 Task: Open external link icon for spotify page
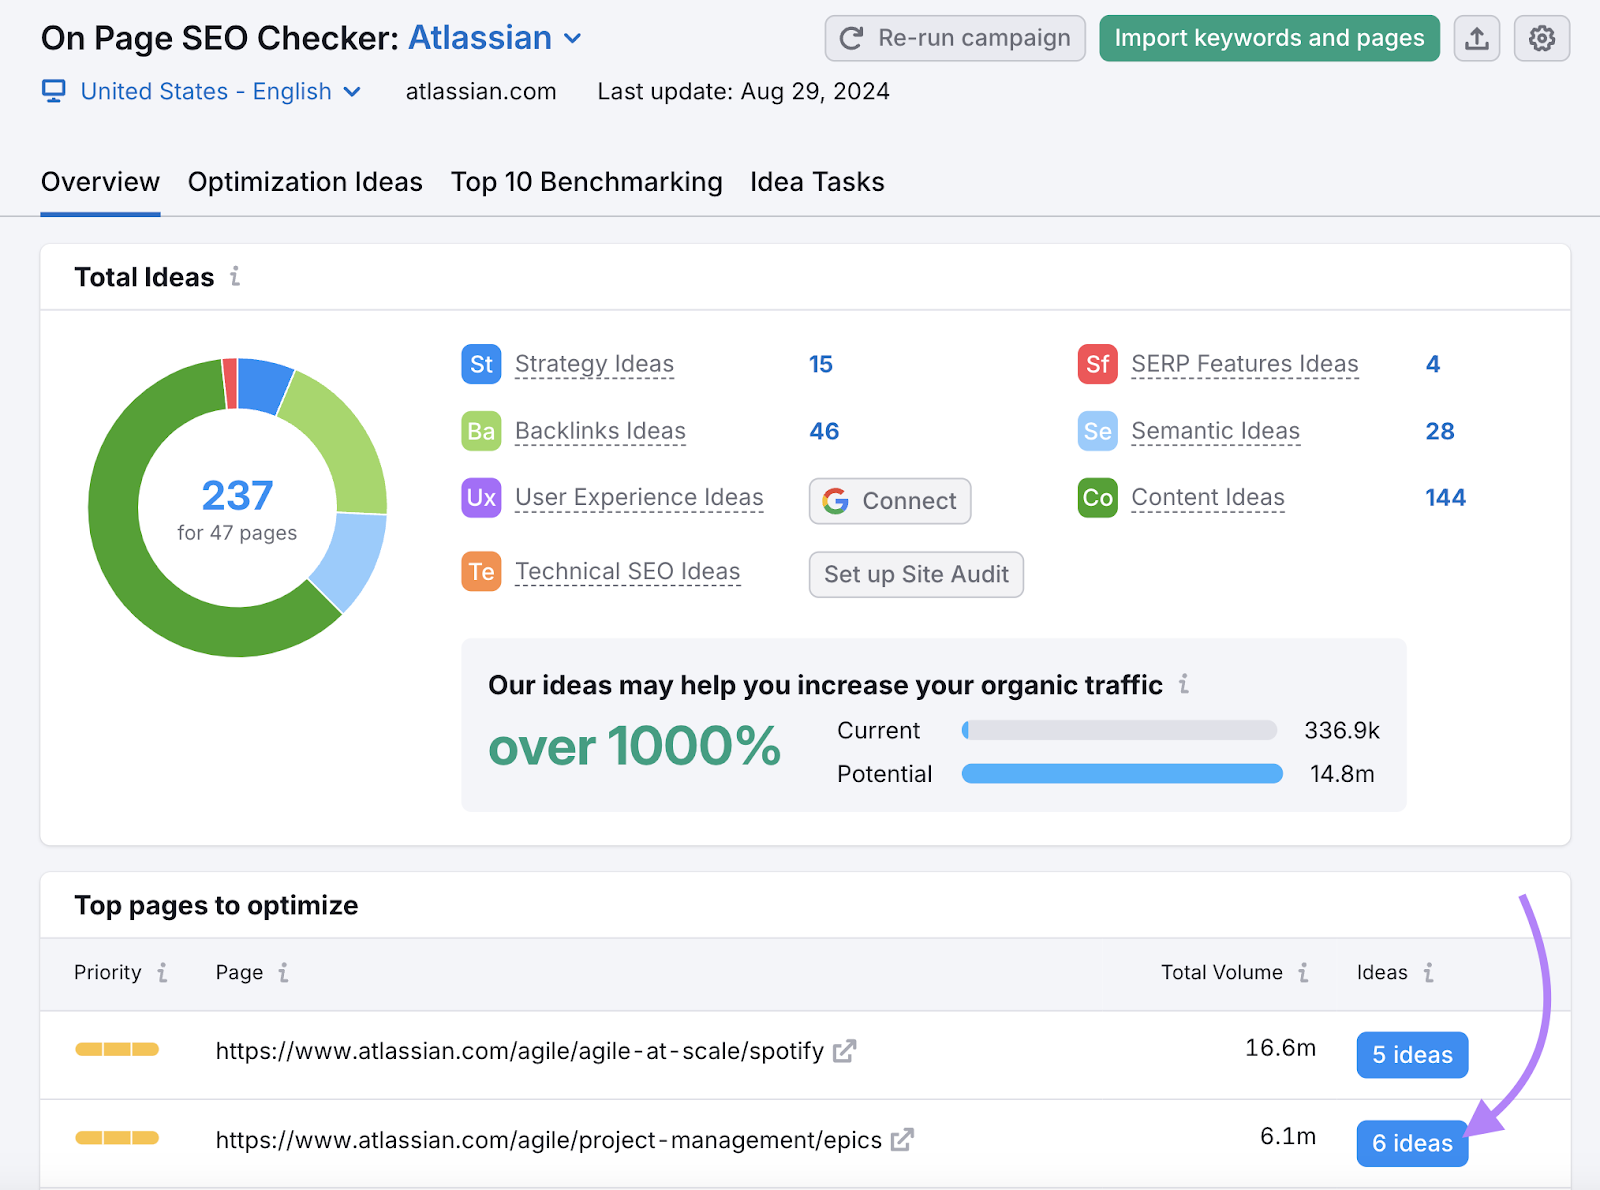coord(845,1051)
